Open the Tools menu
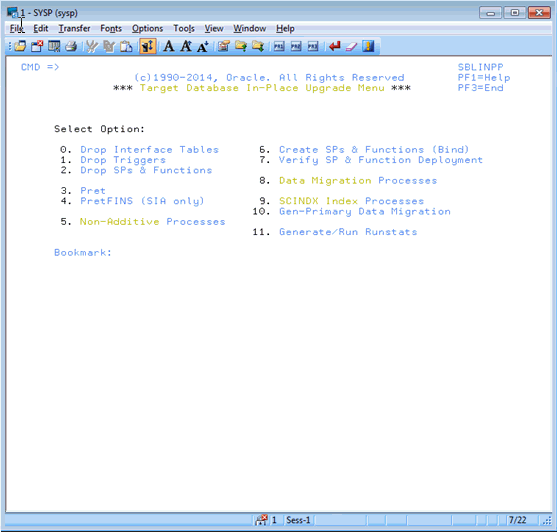This screenshot has height=532, width=557. coord(184,28)
